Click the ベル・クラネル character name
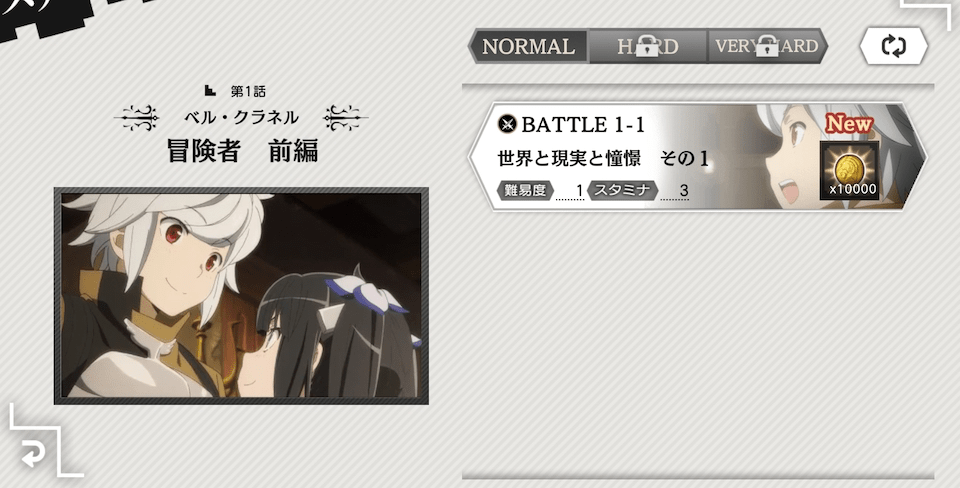The image size is (960, 488). click(241, 116)
